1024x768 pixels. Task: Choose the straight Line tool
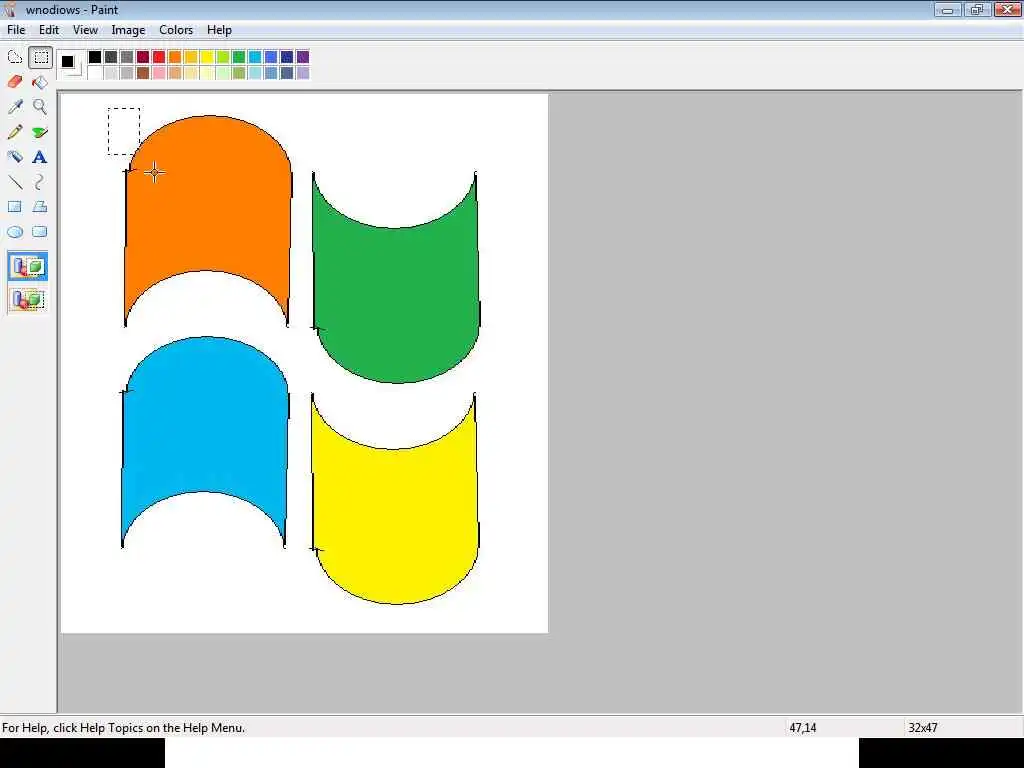pos(15,182)
